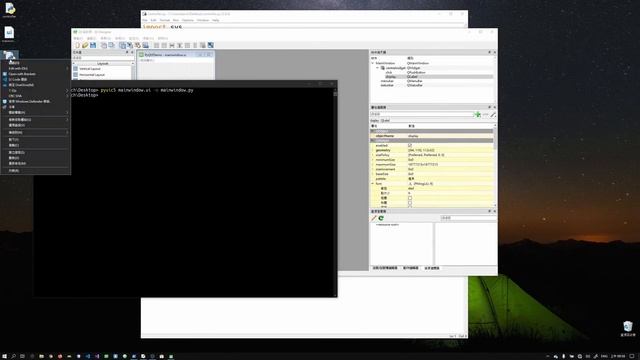Expand the maximumSize property row
The image size is (640, 360).
373,164
